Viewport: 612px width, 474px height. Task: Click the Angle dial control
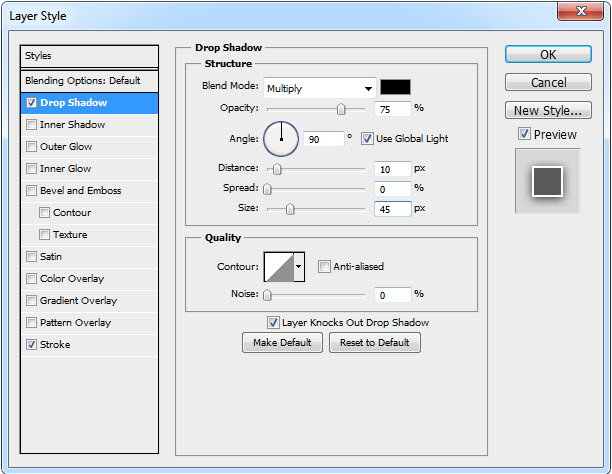pos(281,139)
